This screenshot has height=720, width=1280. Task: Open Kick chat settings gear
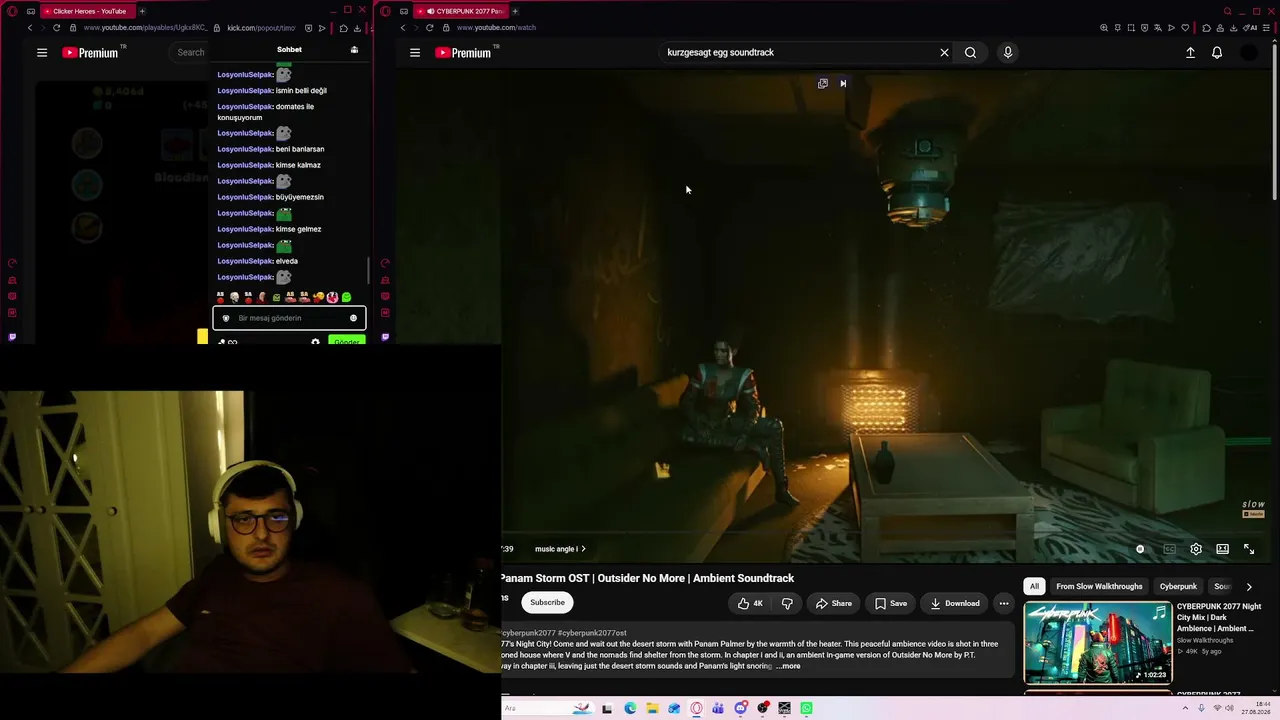(x=315, y=342)
